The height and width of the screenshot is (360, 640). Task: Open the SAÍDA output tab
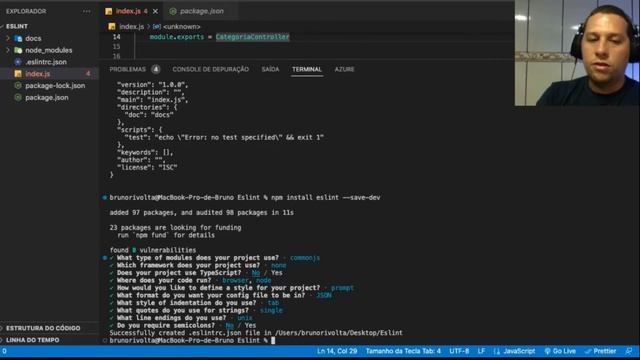pos(270,69)
